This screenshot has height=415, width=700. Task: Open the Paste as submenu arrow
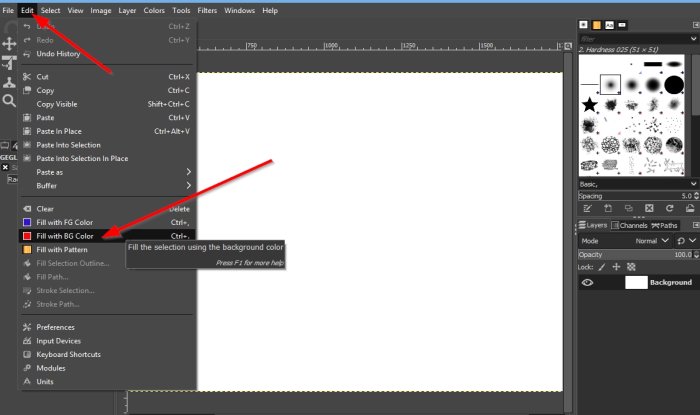pyautogui.click(x=189, y=172)
